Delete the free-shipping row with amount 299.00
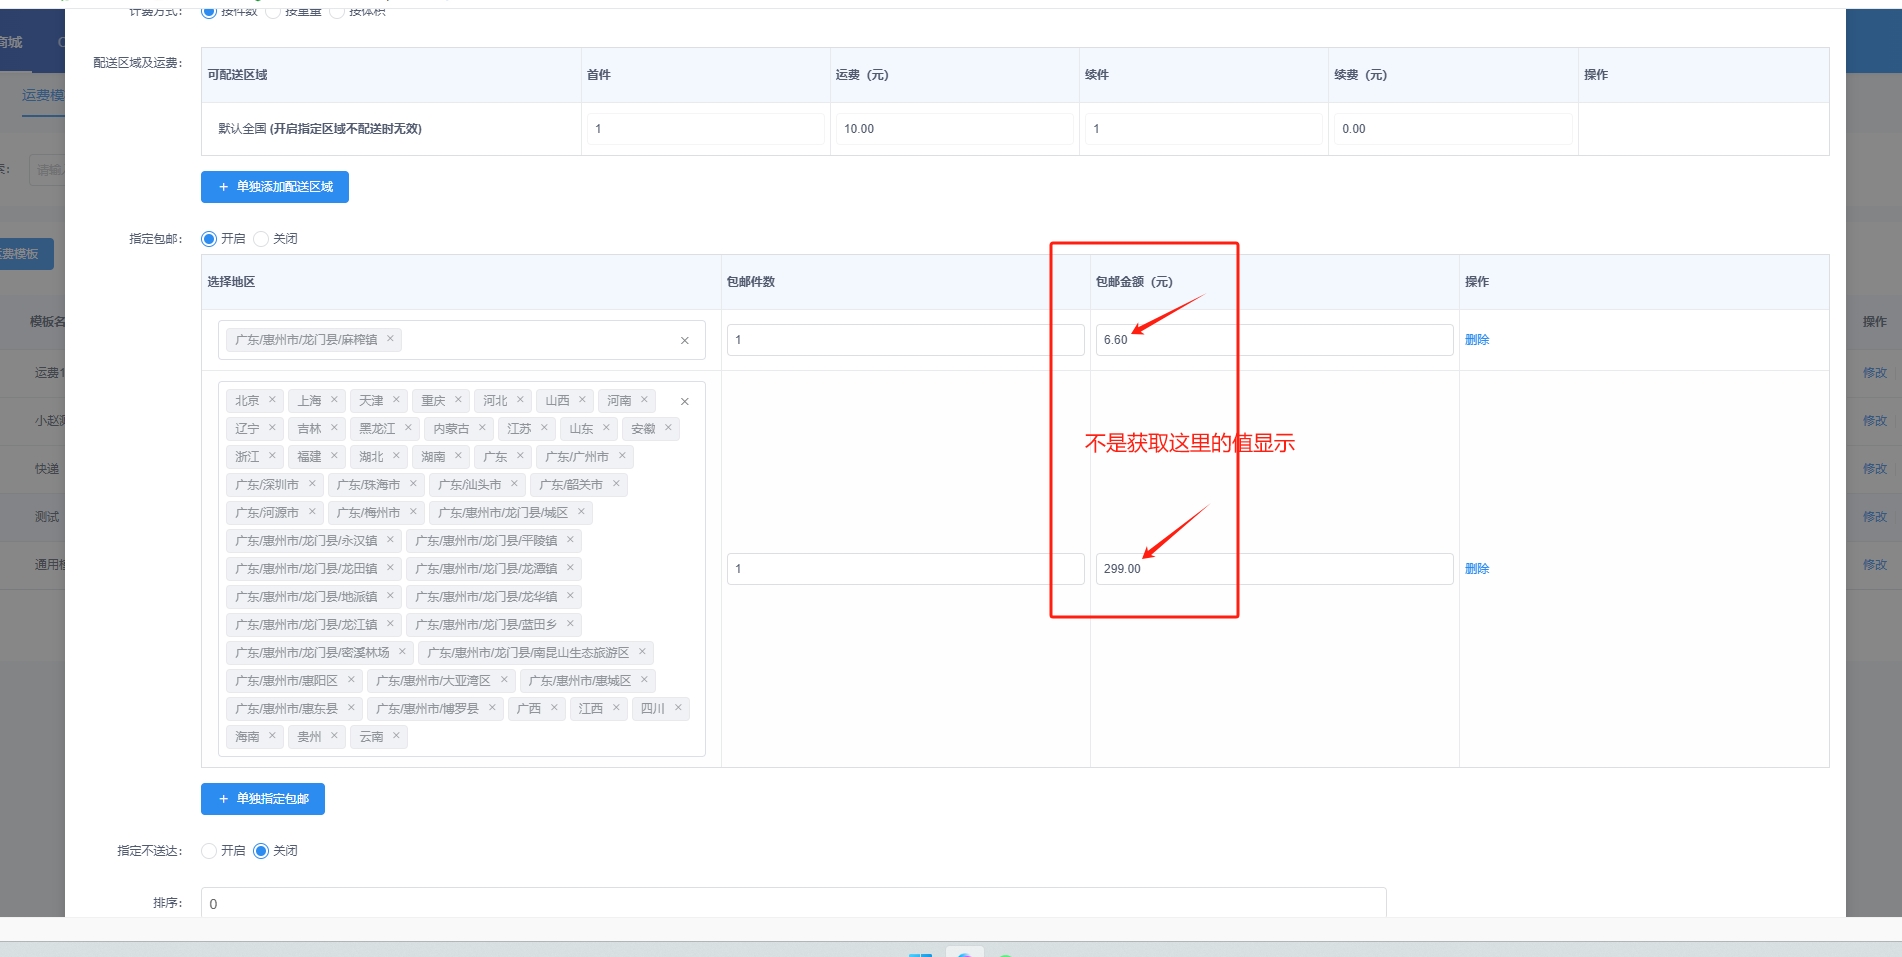The image size is (1902, 957). click(1477, 569)
